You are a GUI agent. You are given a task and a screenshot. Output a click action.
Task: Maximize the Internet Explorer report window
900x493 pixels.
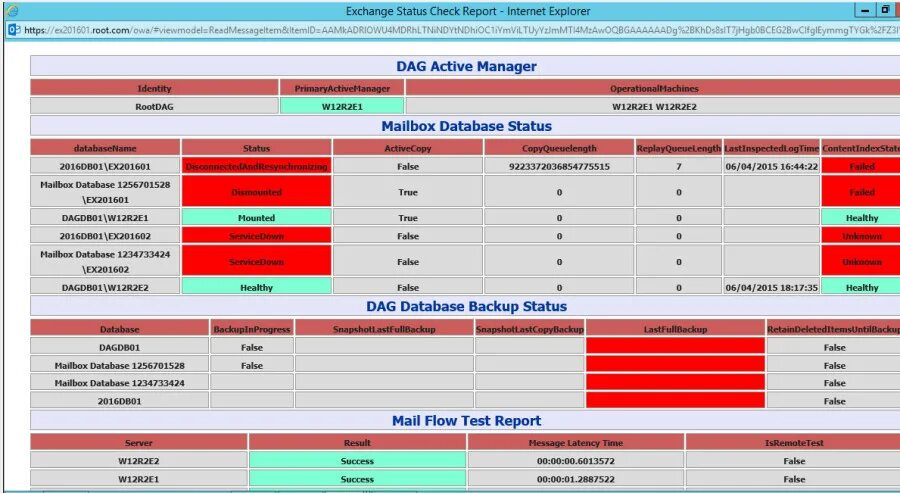tap(886, 10)
